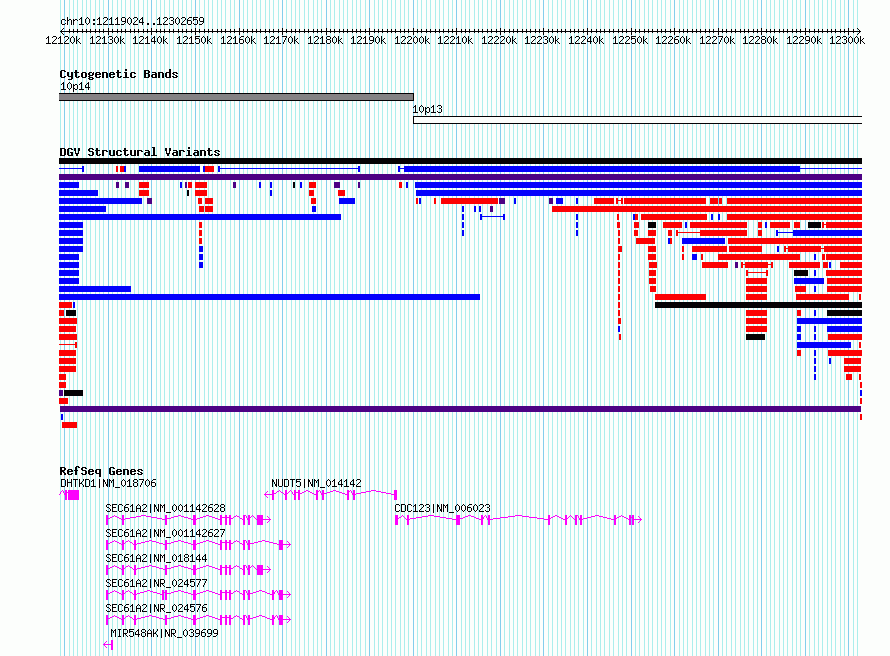Click the 12300k ruler label
The image size is (890, 656).
tap(847, 40)
